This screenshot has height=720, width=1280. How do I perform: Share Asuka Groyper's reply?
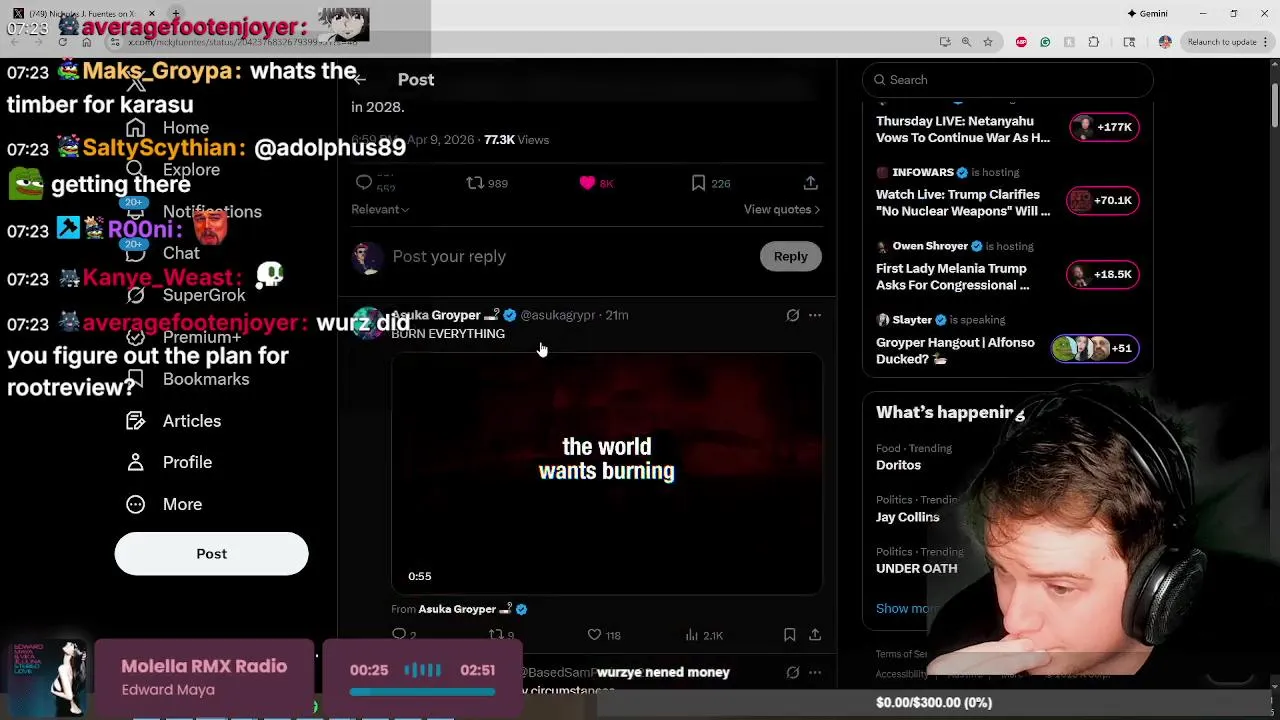[x=815, y=635]
